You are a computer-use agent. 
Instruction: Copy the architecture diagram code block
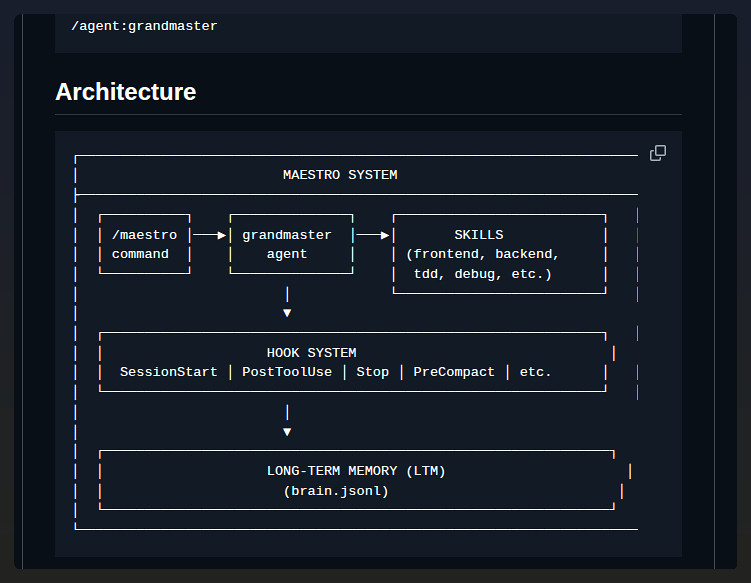(658, 153)
